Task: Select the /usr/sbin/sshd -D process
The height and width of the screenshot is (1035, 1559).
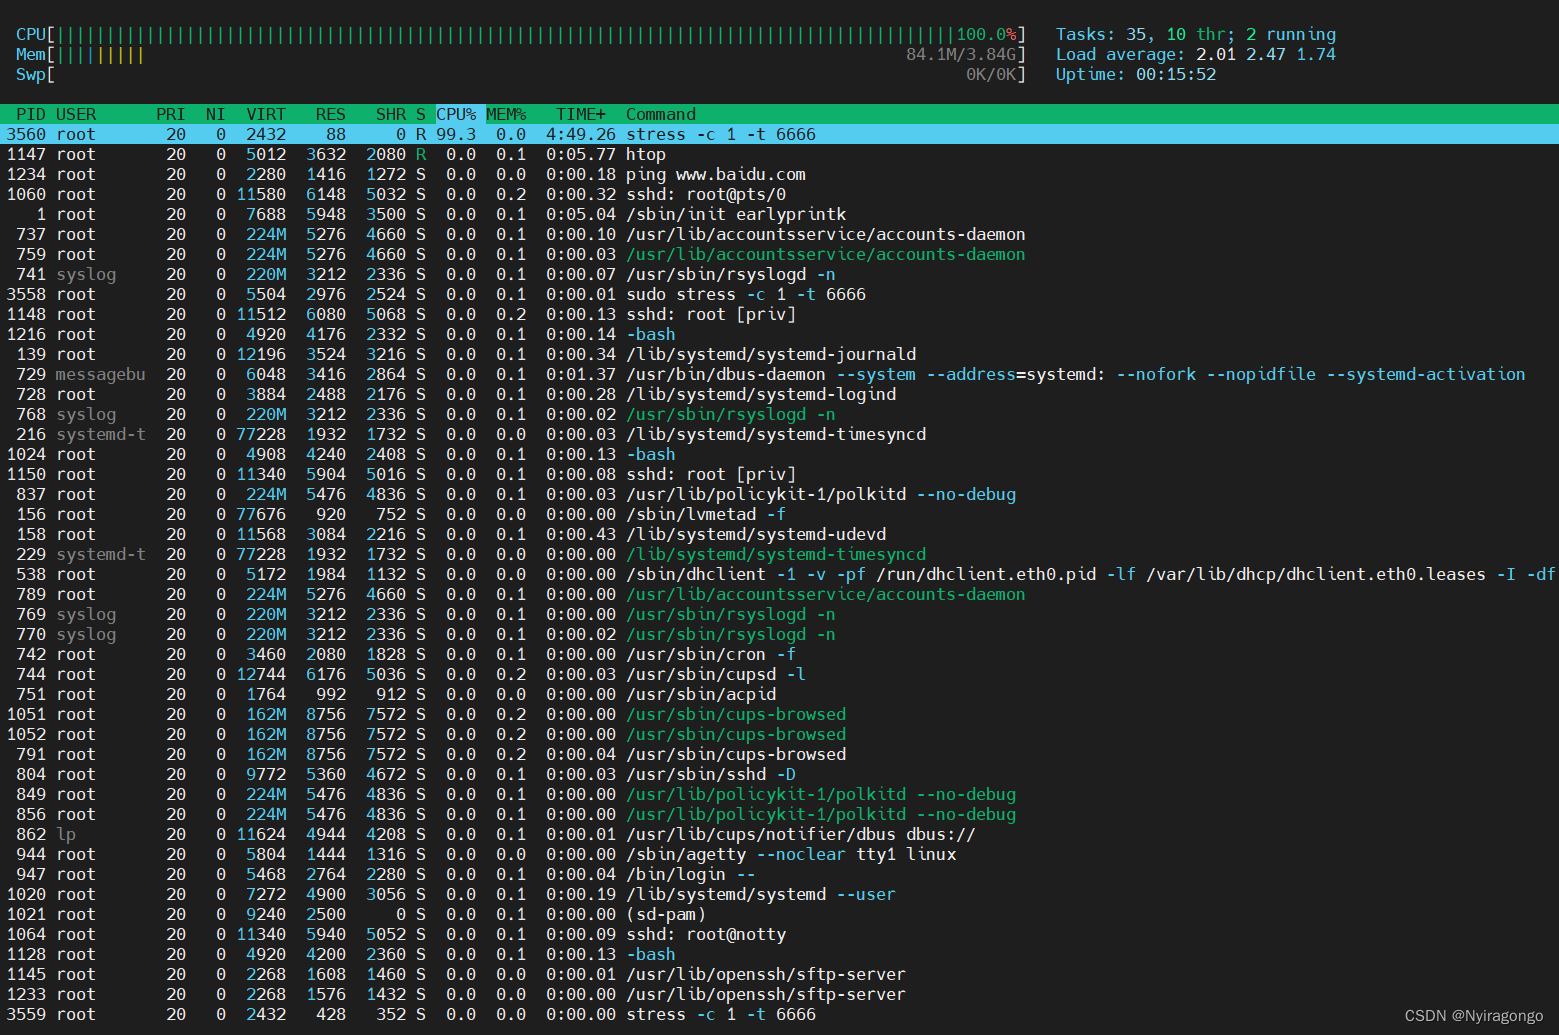Action: (x=779, y=774)
